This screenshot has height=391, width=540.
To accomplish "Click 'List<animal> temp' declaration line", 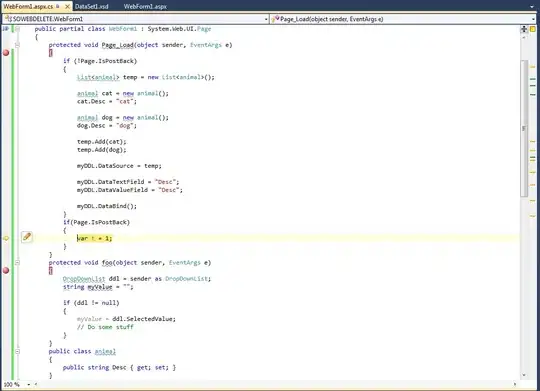I will click(146, 77).
